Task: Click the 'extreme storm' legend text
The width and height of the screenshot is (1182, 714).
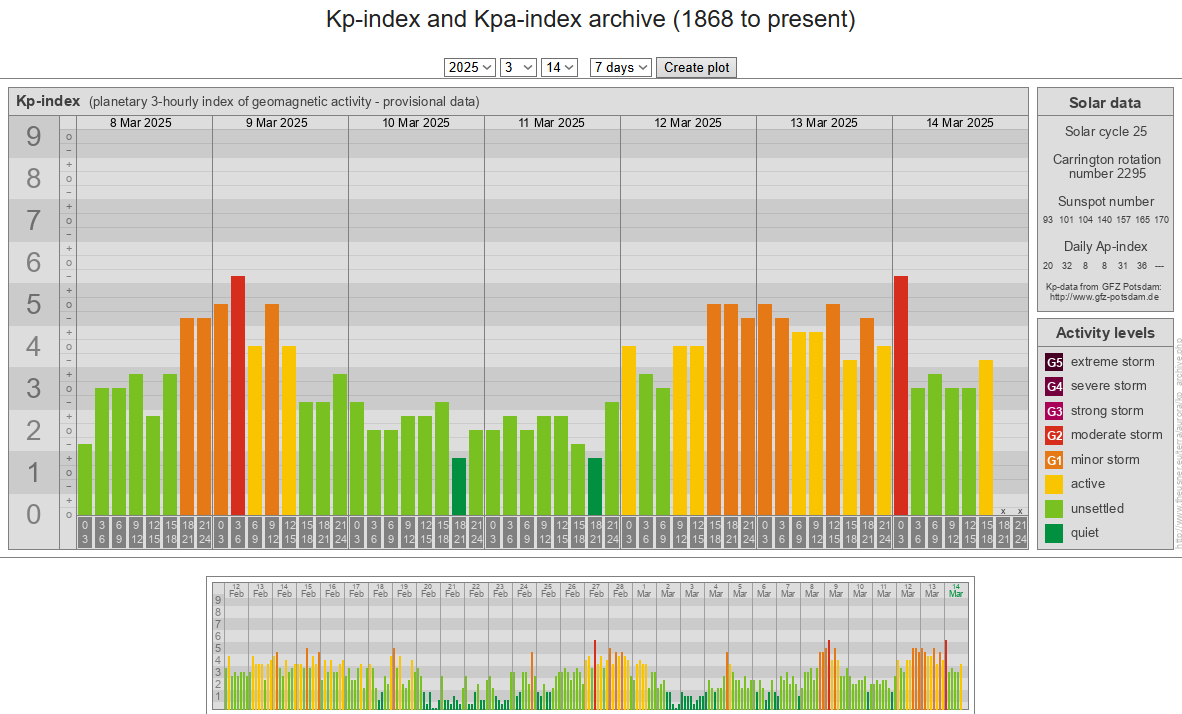Action: 1113,362
